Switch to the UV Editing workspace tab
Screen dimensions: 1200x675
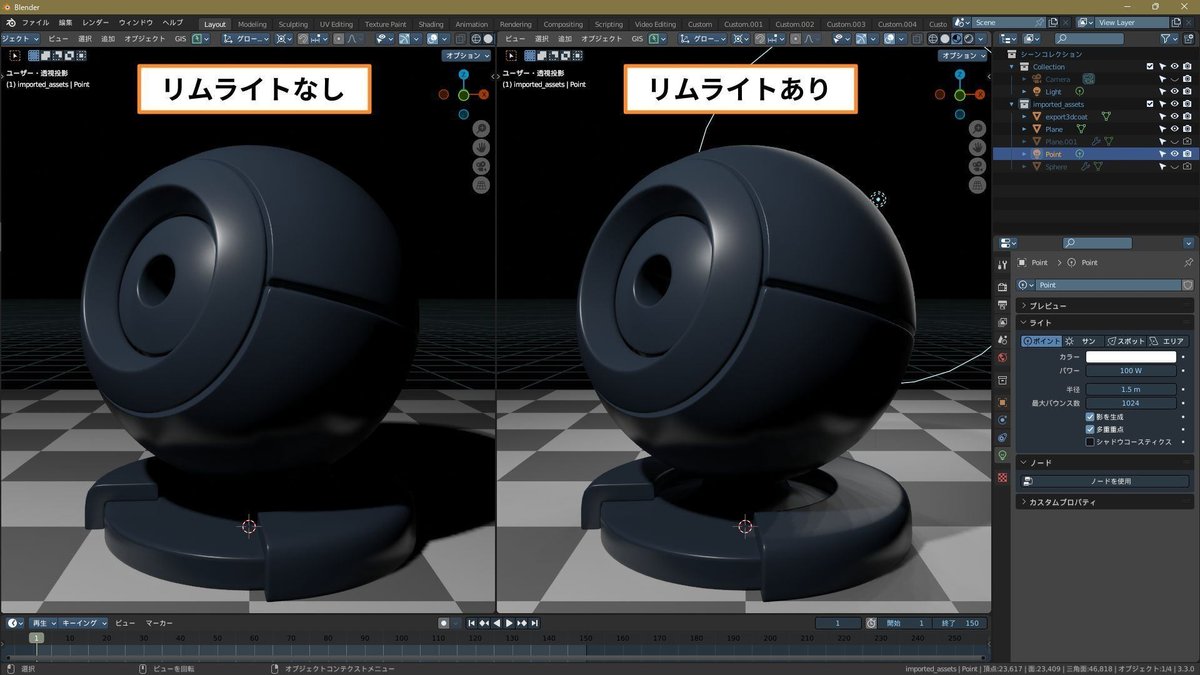(336, 24)
